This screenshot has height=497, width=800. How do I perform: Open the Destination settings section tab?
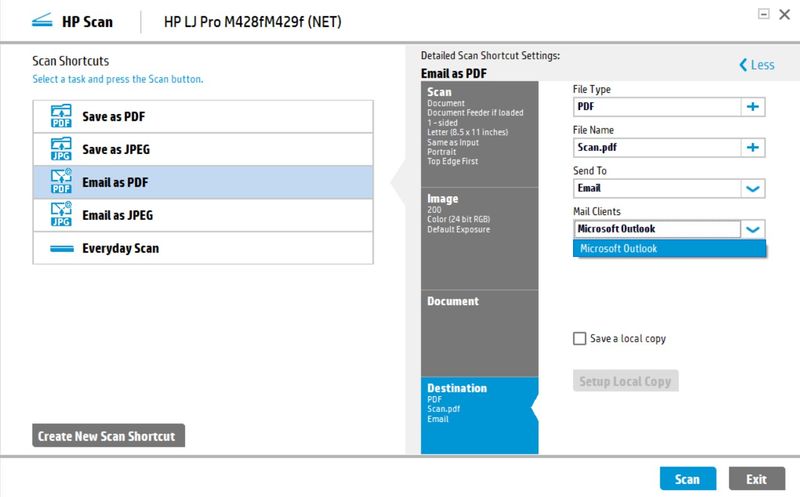[x=480, y=415]
